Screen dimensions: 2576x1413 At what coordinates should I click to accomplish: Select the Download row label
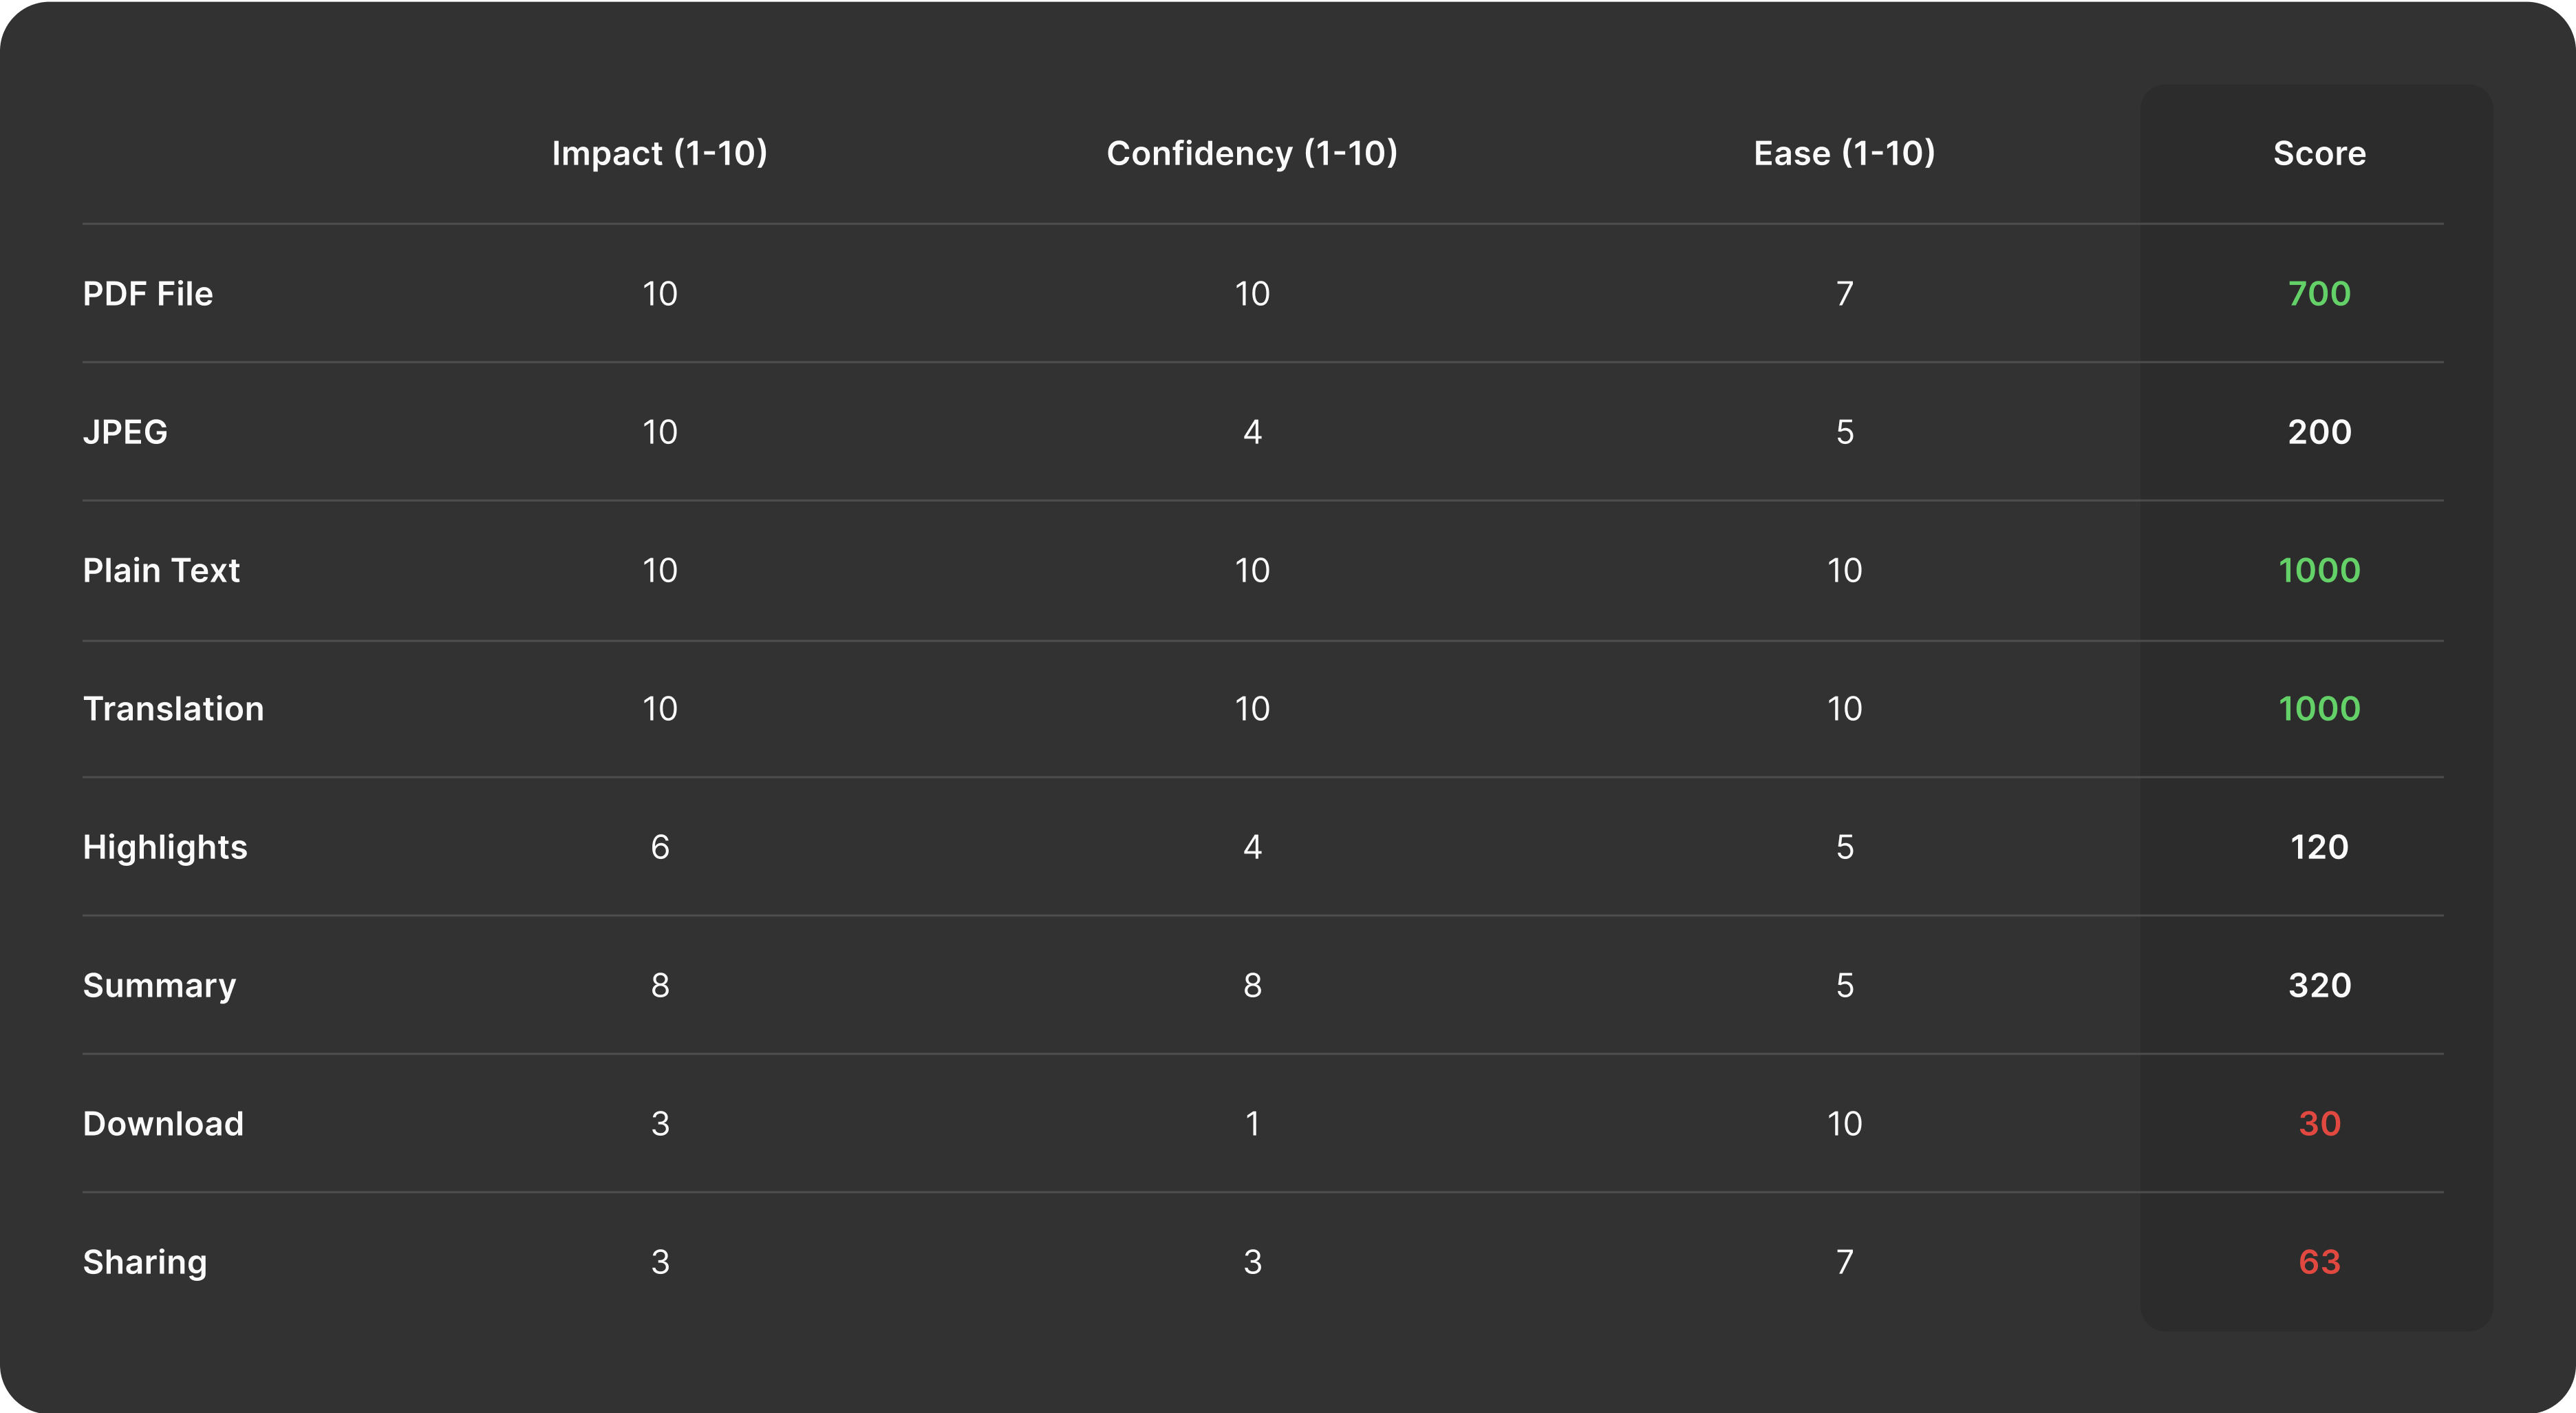163,1124
